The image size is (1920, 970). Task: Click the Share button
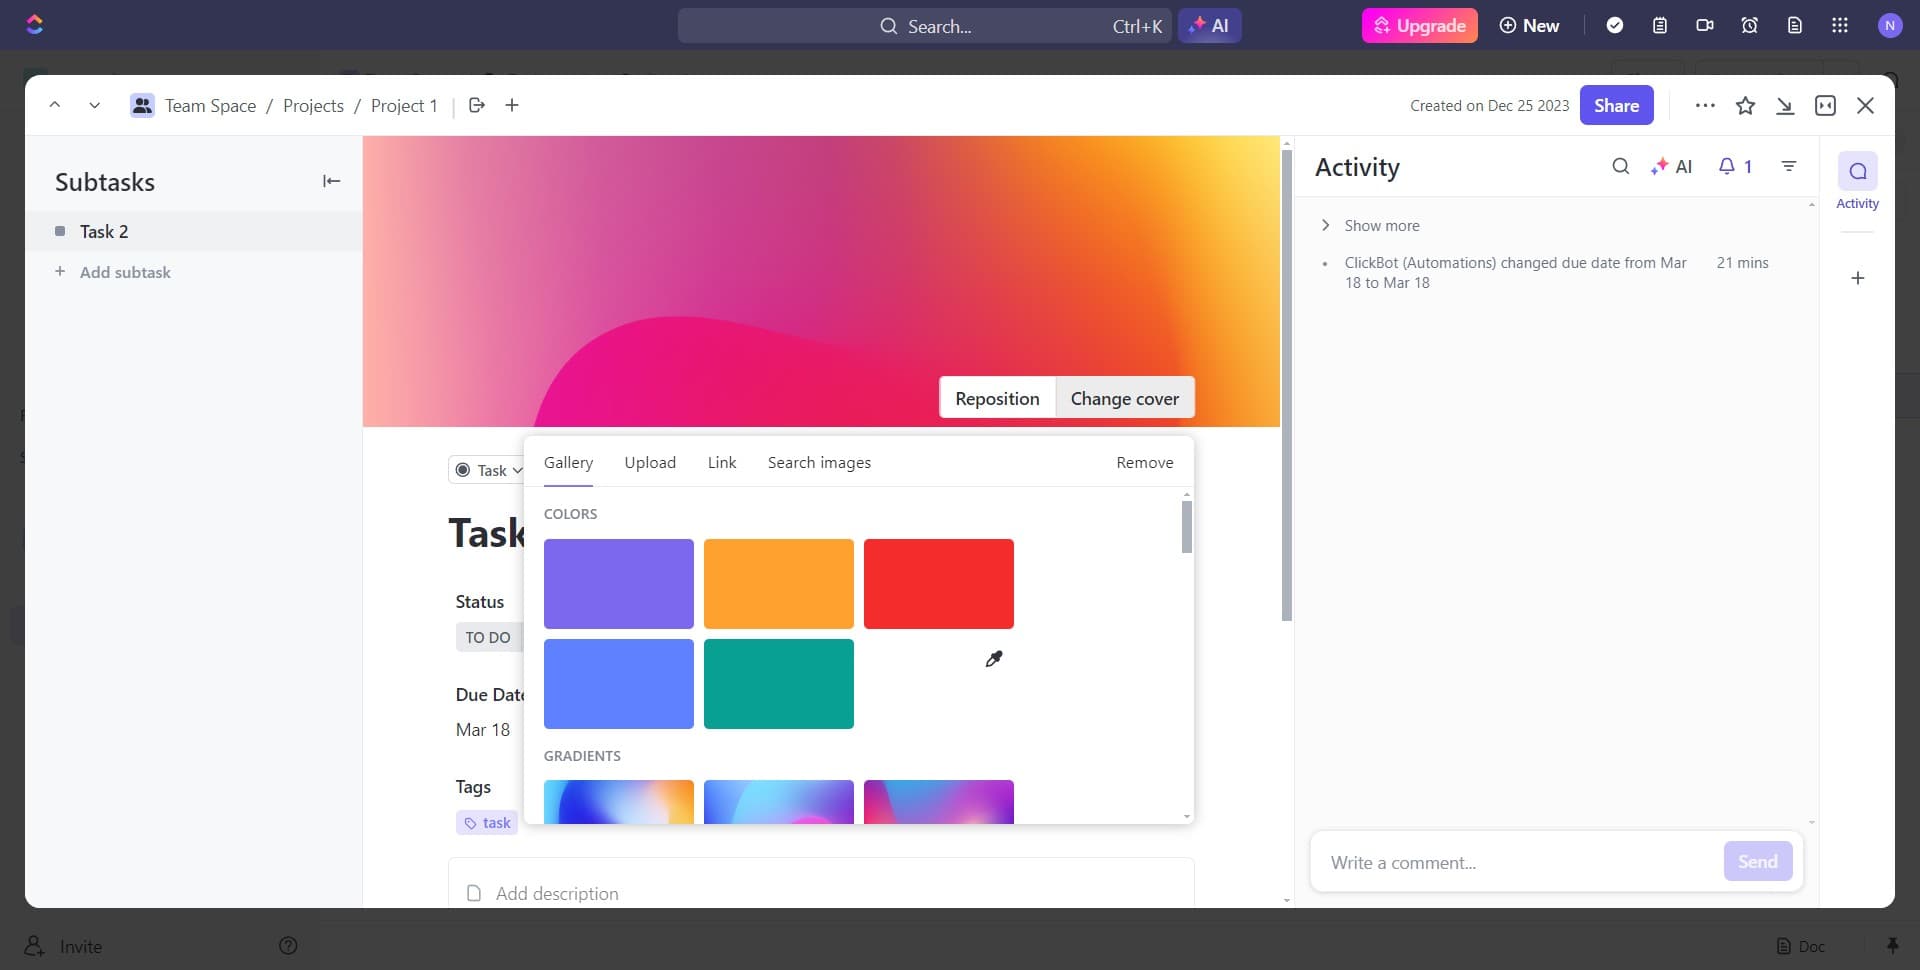point(1616,105)
